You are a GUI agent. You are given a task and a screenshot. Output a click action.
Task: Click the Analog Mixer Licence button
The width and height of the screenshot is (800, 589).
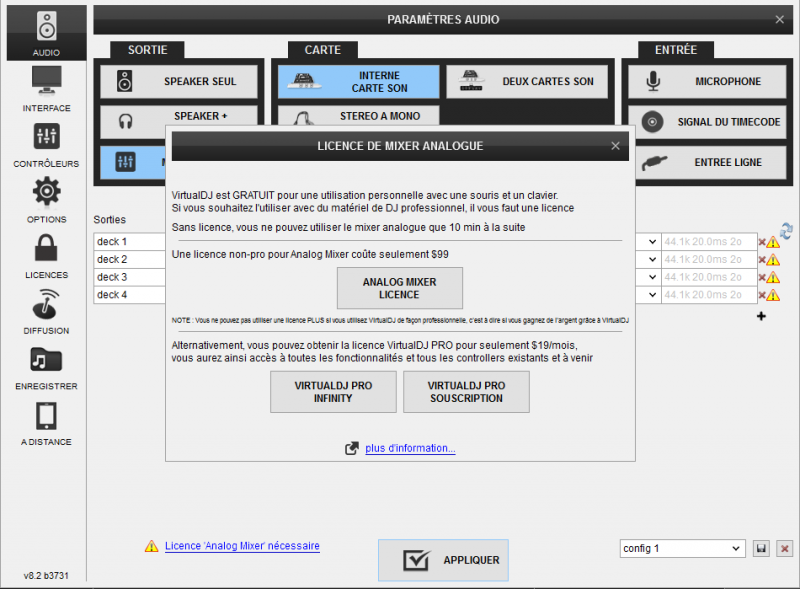point(399,288)
